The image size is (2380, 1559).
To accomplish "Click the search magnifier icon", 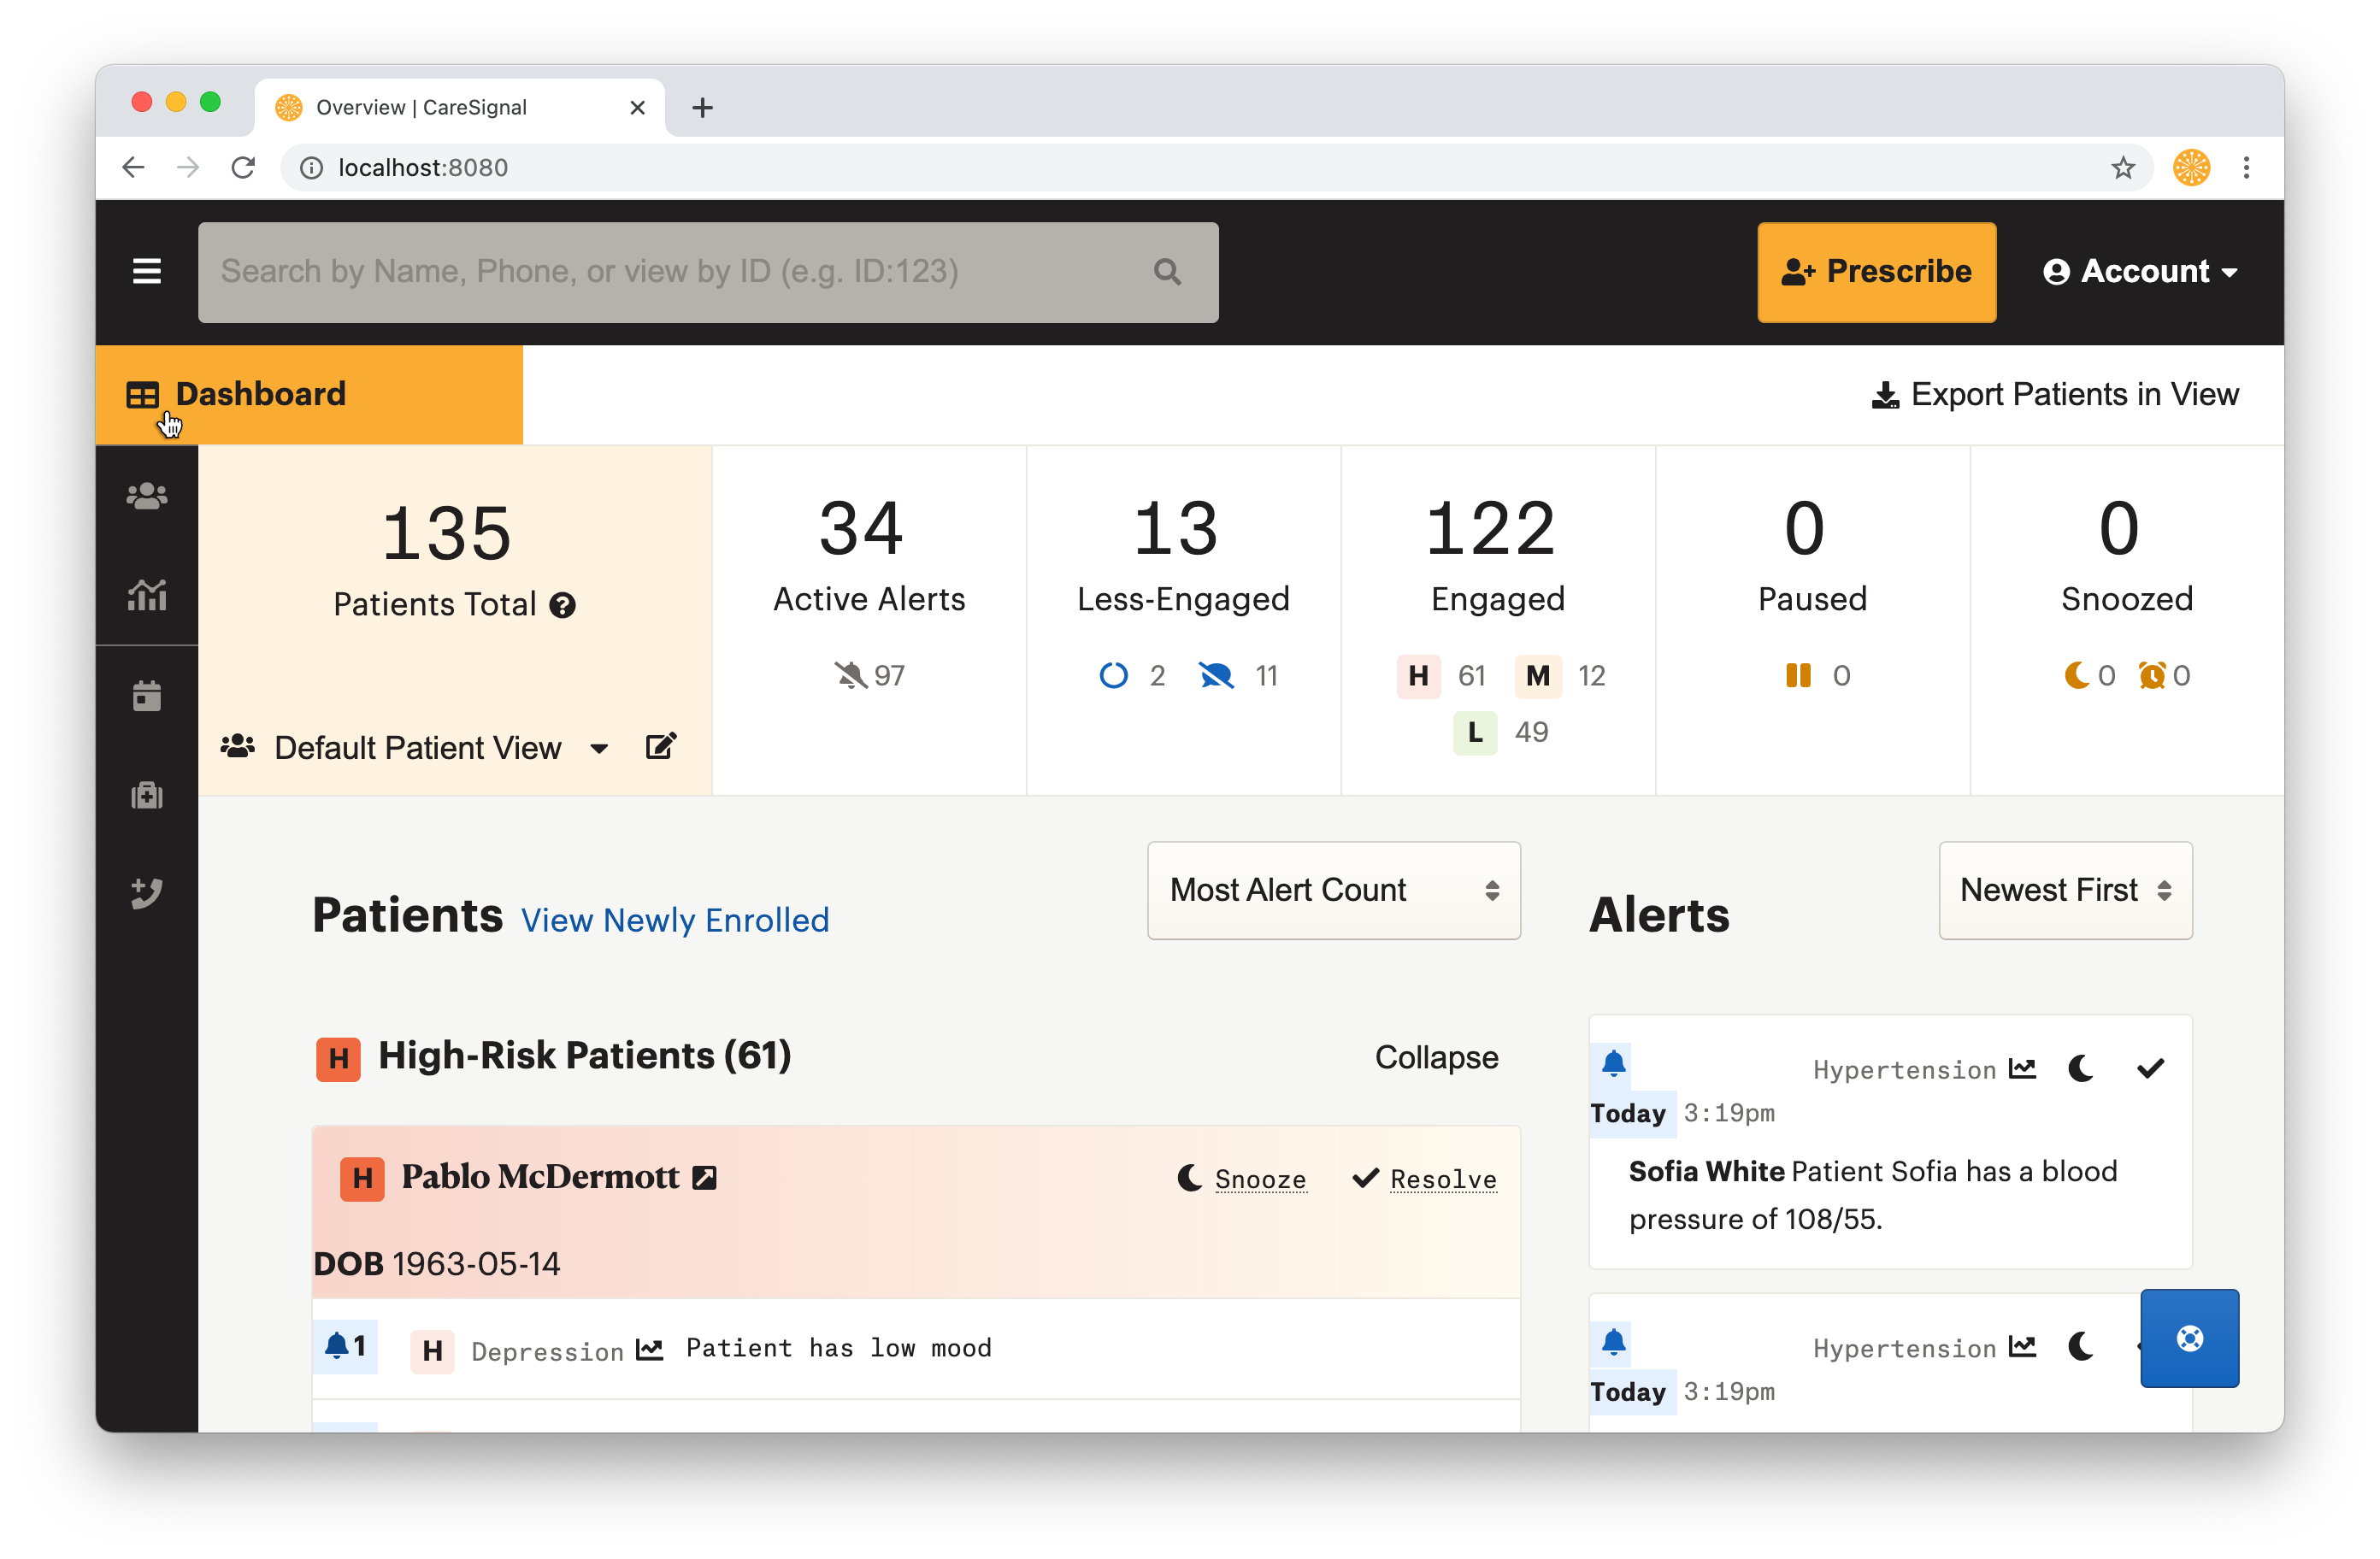I will point(1167,272).
